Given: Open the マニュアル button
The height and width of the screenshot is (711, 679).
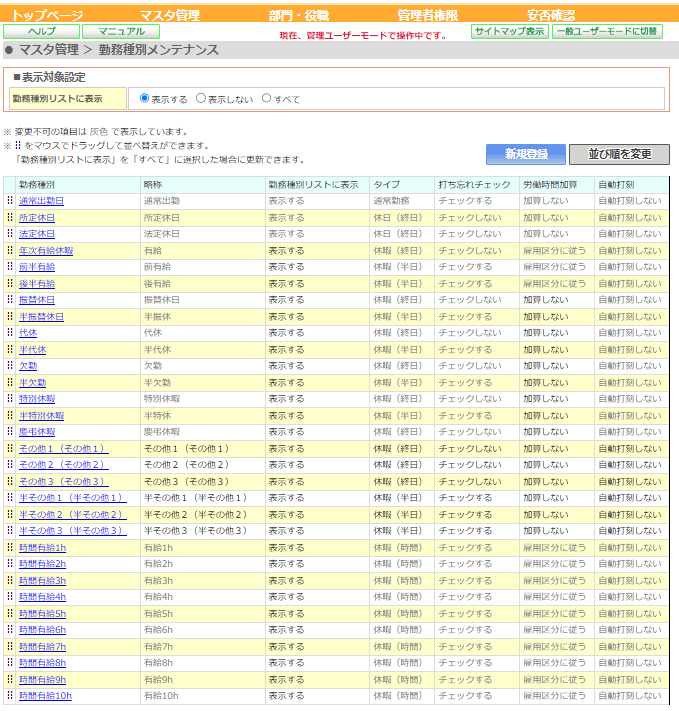Looking at the screenshot, I should tap(121, 31).
